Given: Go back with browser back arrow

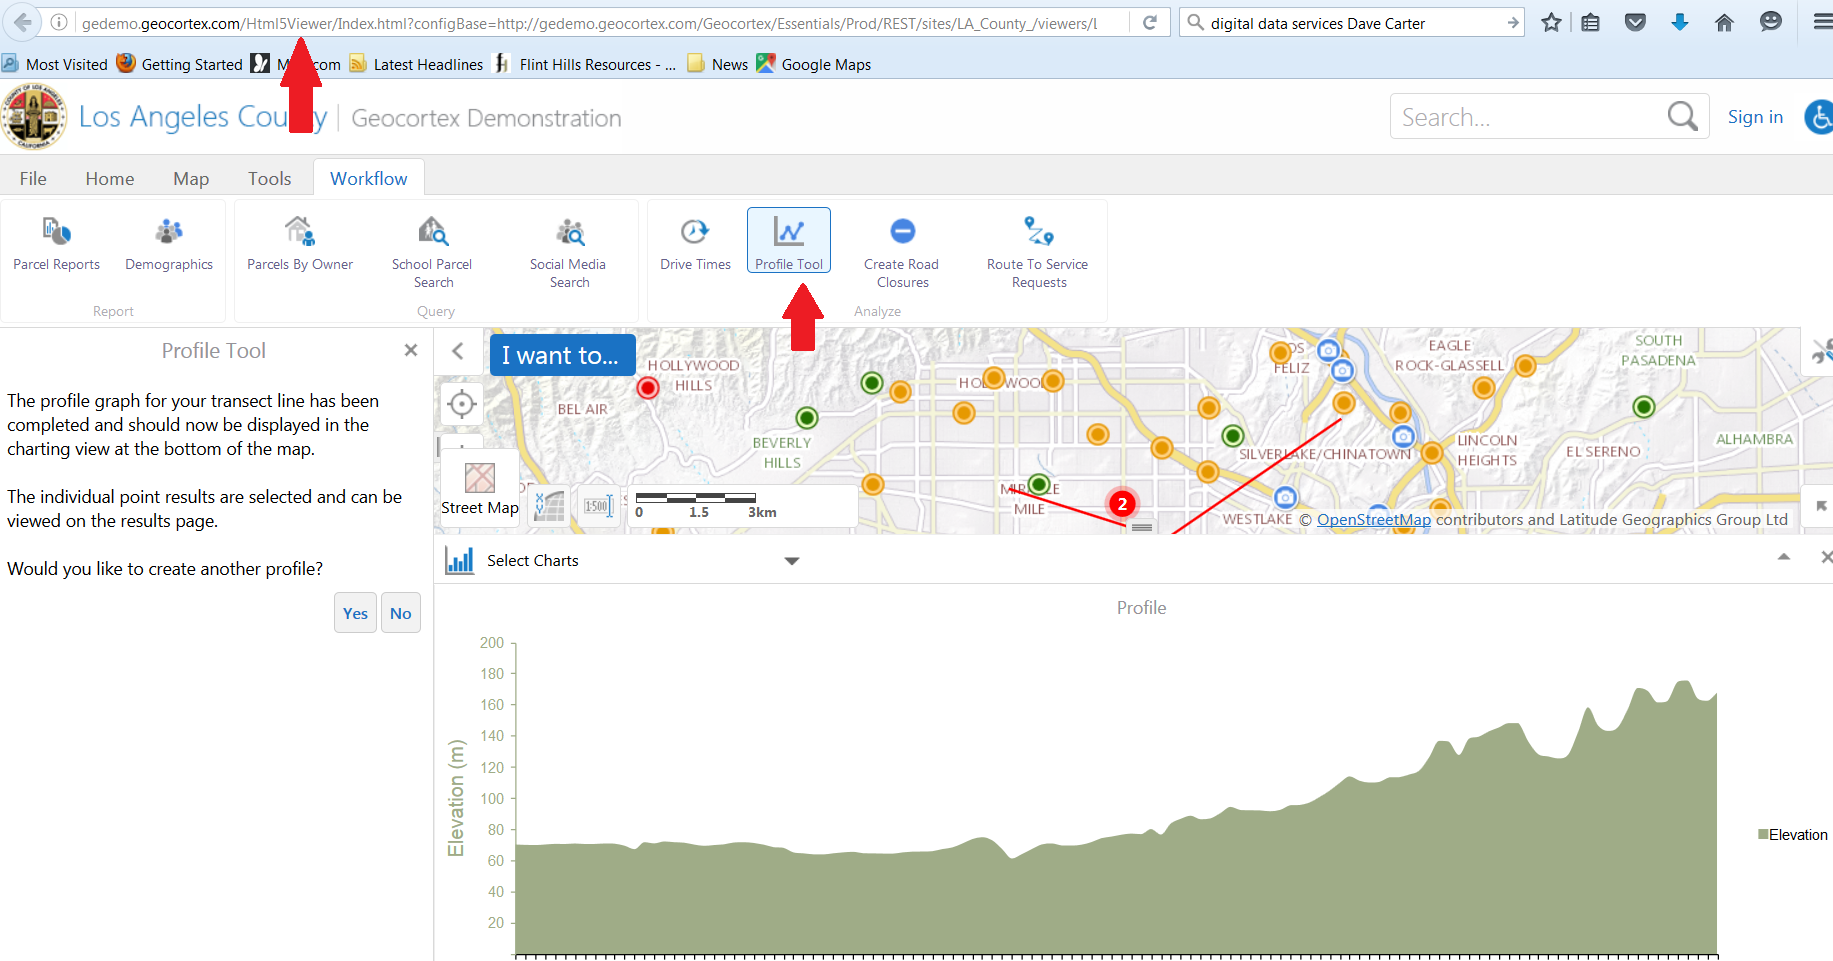Looking at the screenshot, I should click(22, 22).
